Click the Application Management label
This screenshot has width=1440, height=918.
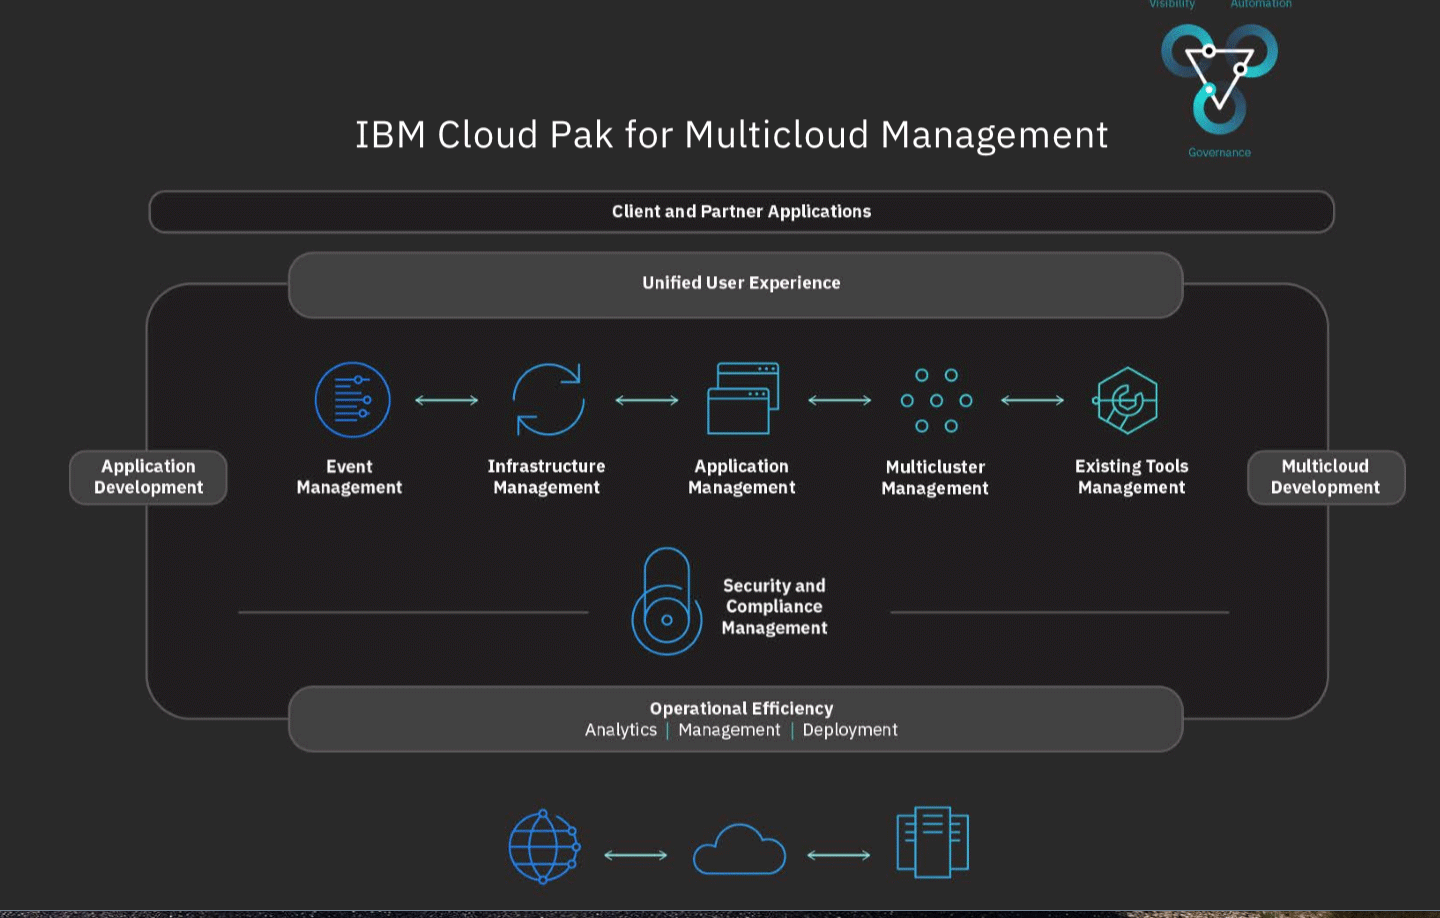click(x=741, y=477)
